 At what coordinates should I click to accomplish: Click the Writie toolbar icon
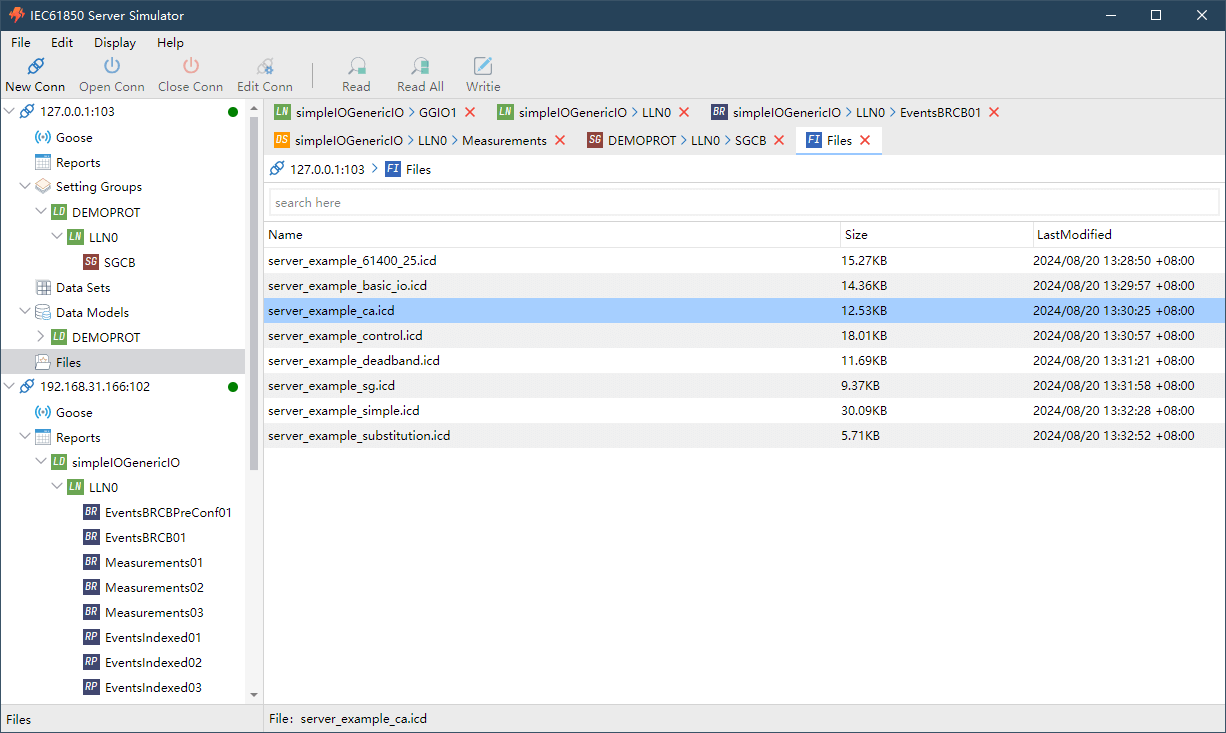(483, 66)
